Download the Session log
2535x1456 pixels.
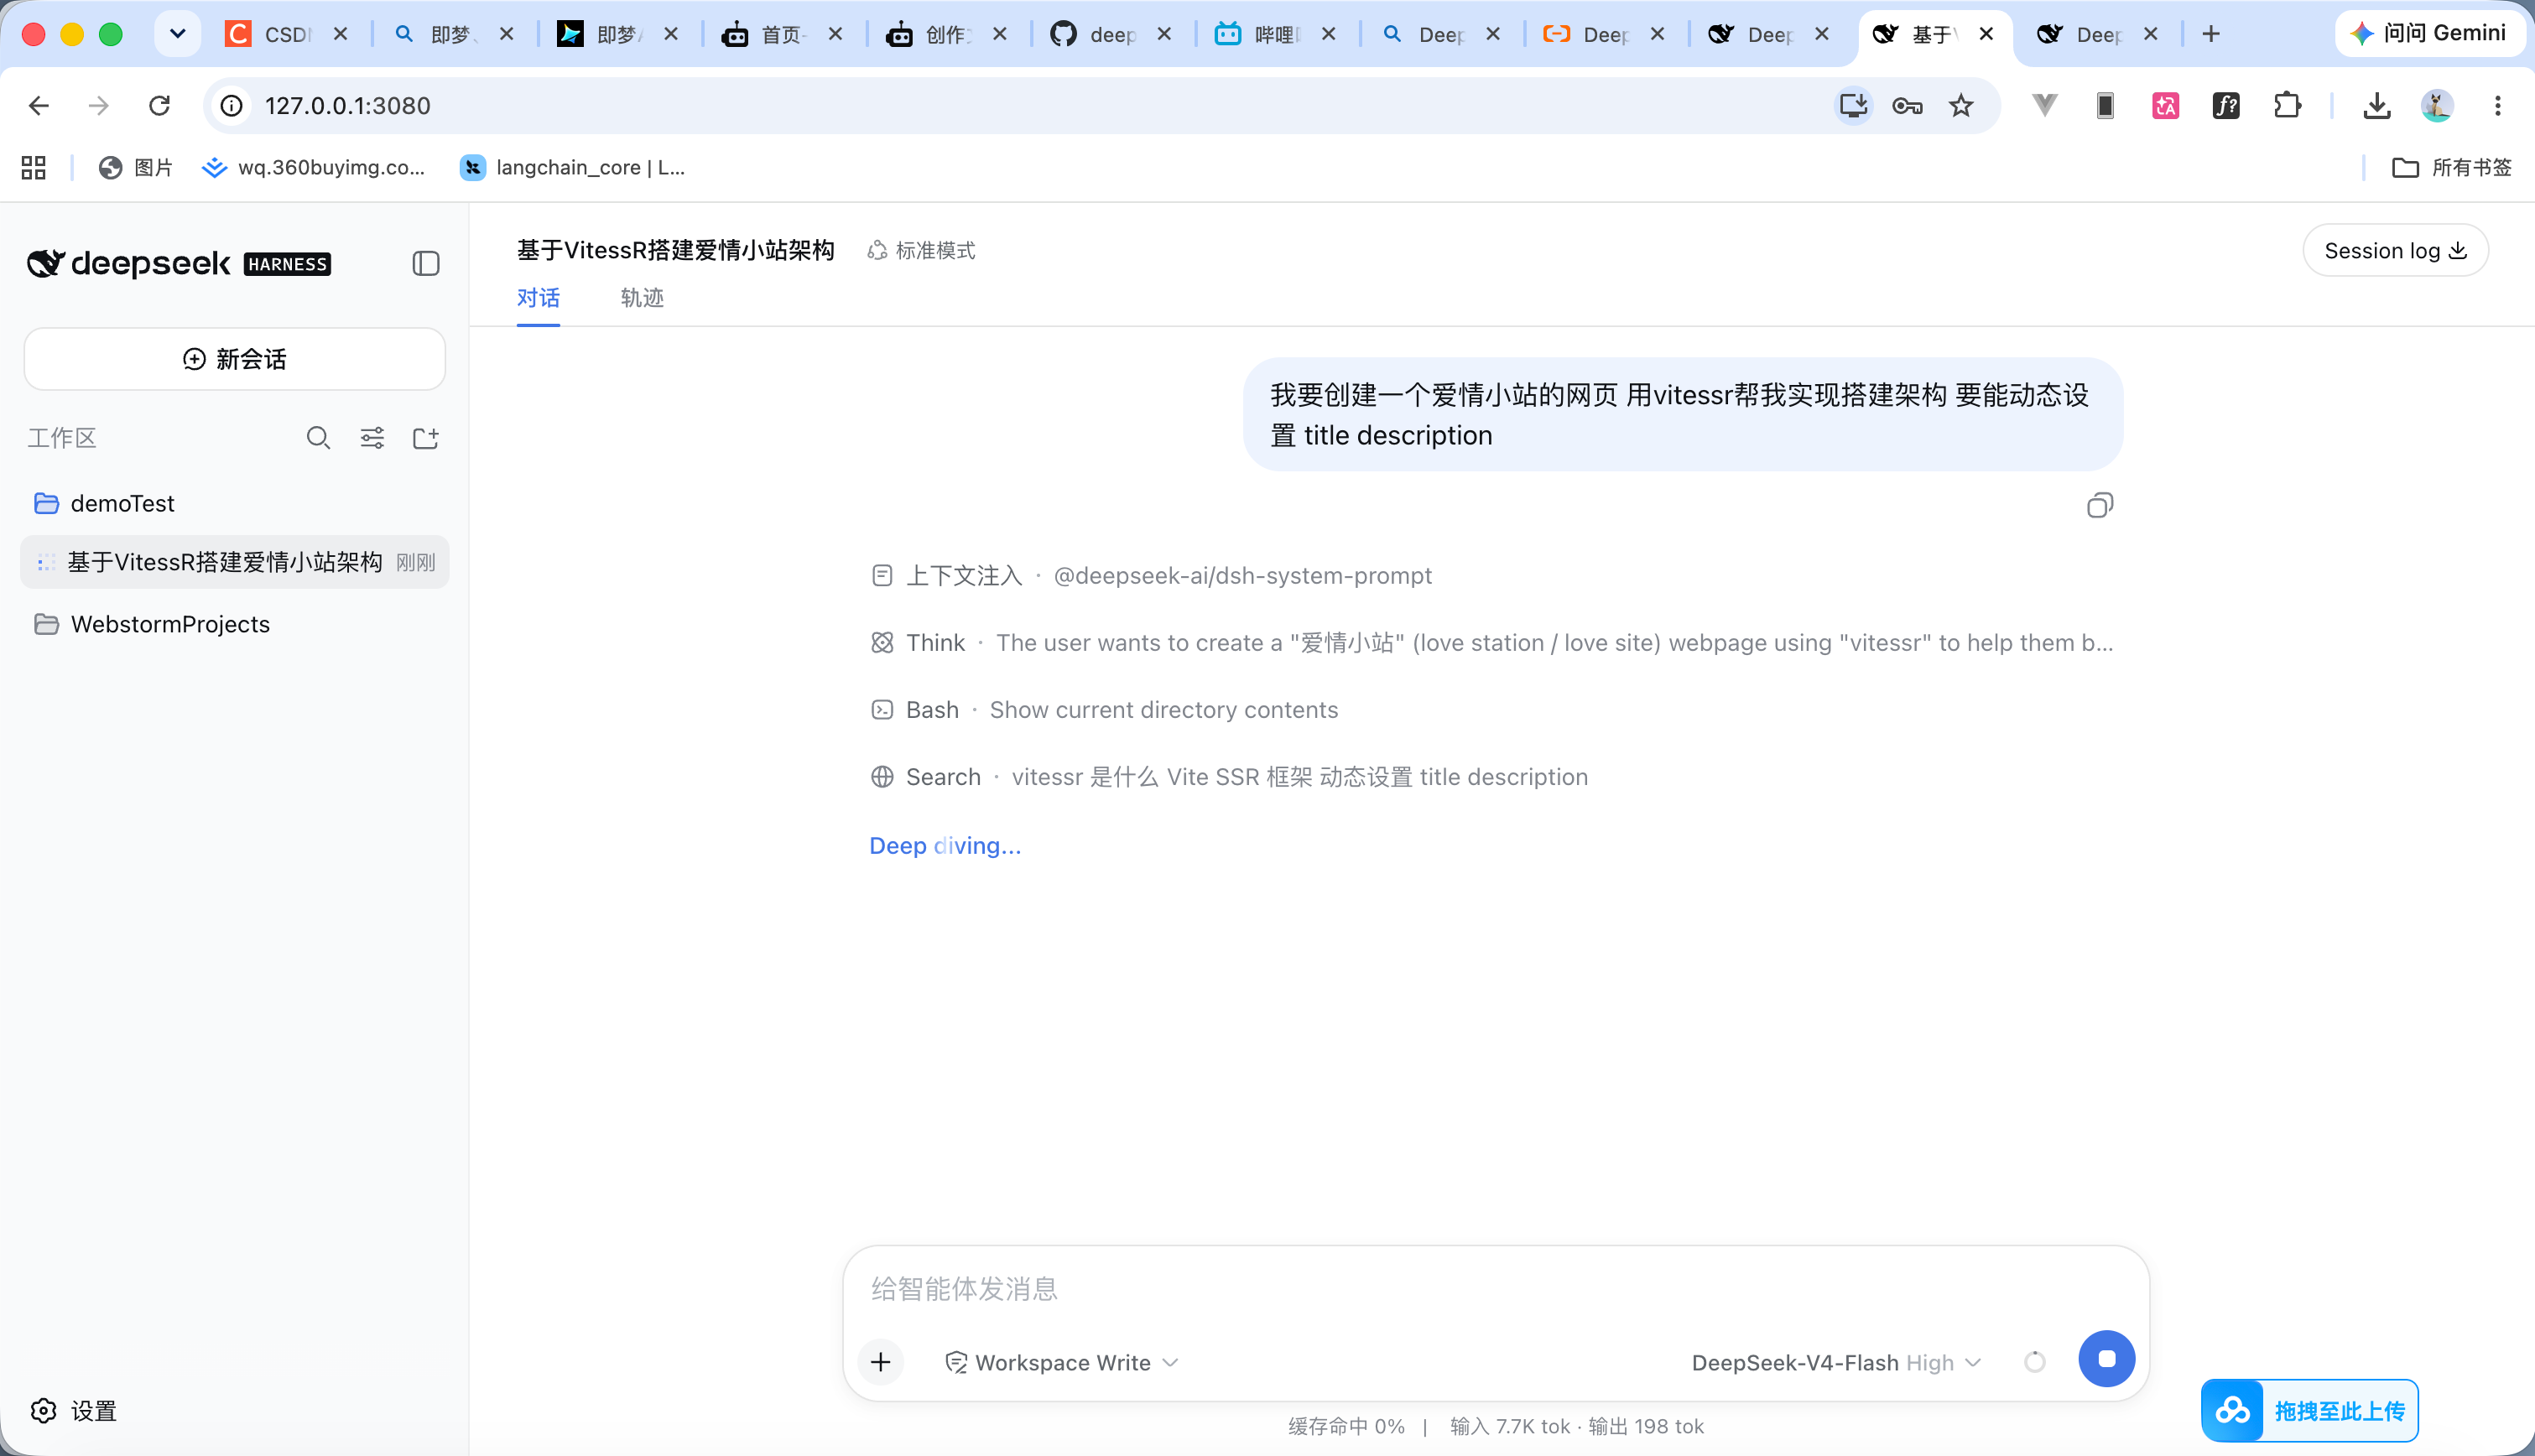tap(2395, 250)
